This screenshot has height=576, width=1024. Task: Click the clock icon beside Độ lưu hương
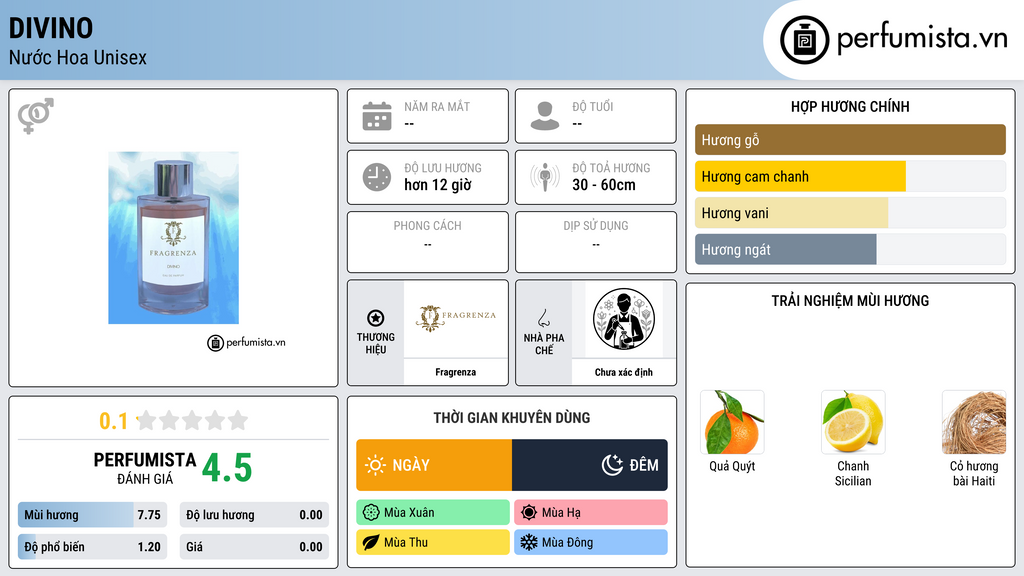tap(377, 177)
